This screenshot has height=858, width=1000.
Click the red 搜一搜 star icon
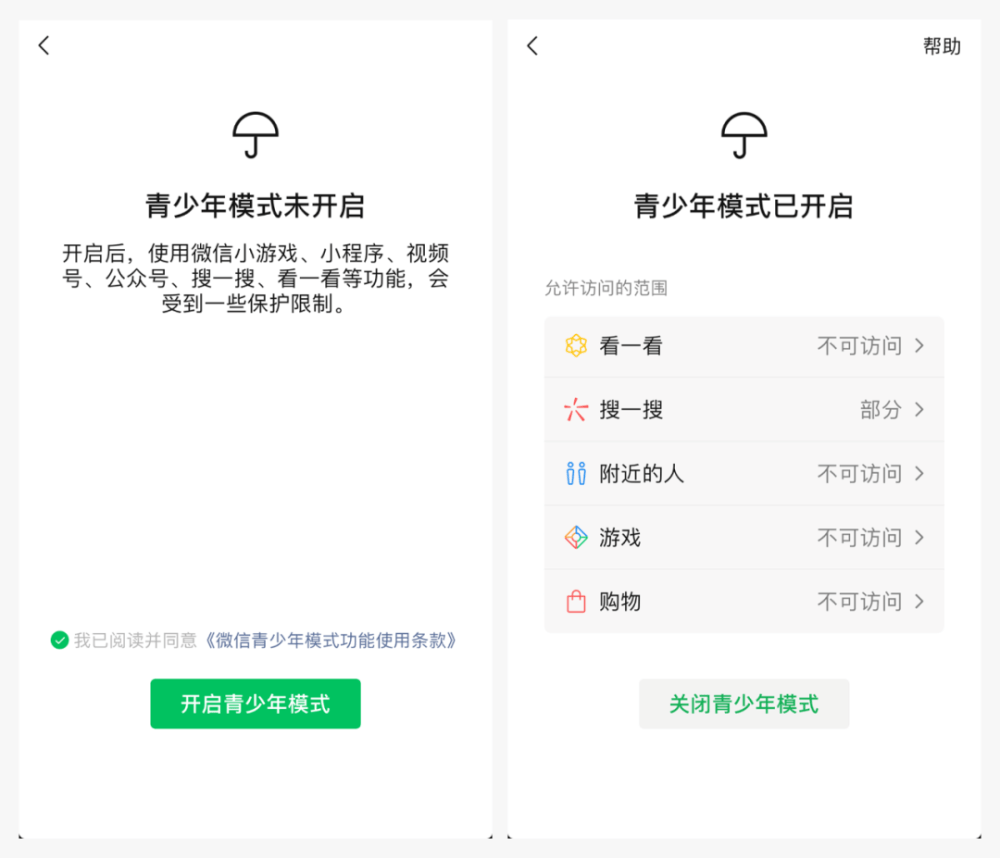pyautogui.click(x=576, y=410)
